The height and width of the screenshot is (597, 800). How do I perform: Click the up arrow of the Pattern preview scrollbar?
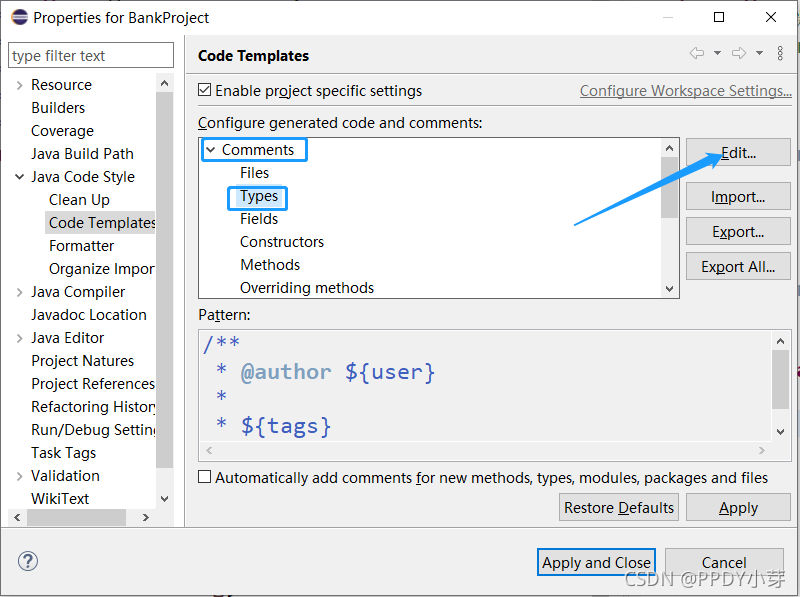[780, 341]
